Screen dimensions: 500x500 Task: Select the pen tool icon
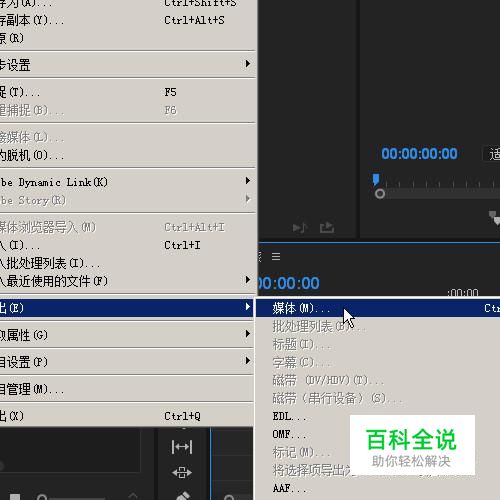(x=182, y=496)
